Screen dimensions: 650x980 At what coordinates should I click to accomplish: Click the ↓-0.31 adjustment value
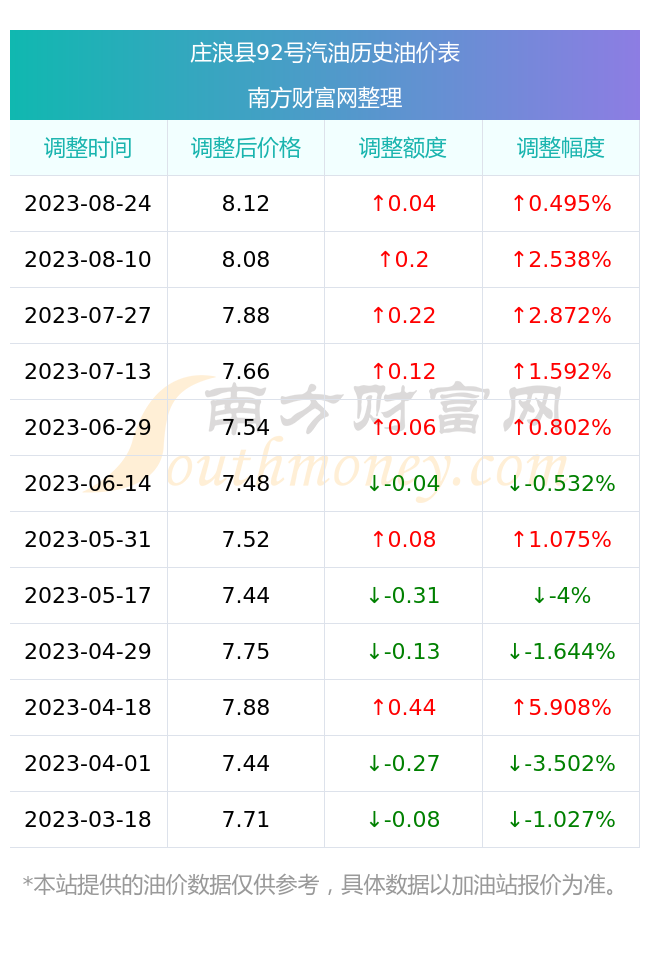(x=403, y=595)
